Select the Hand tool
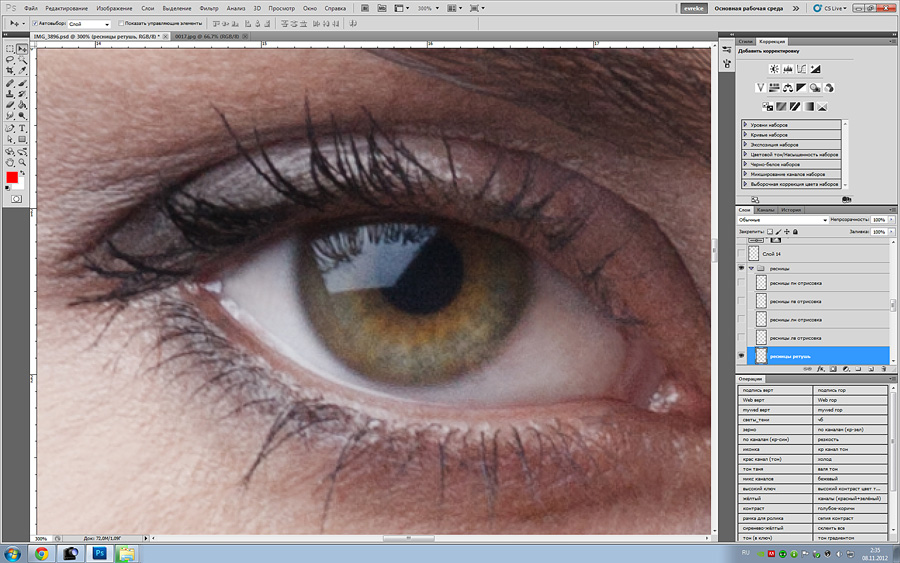The image size is (900, 563). click(x=10, y=163)
